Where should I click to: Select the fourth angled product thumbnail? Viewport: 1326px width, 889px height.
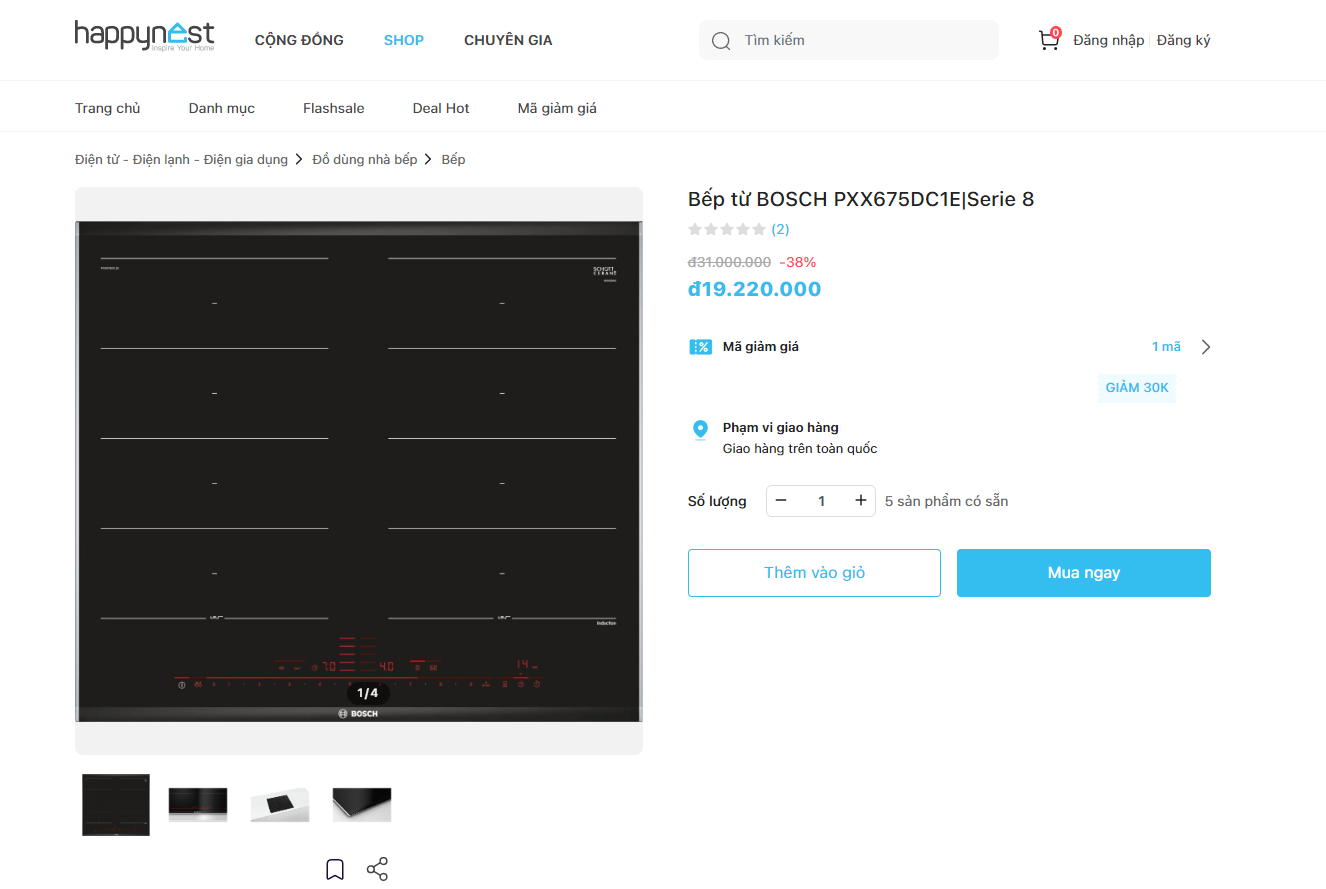point(362,804)
